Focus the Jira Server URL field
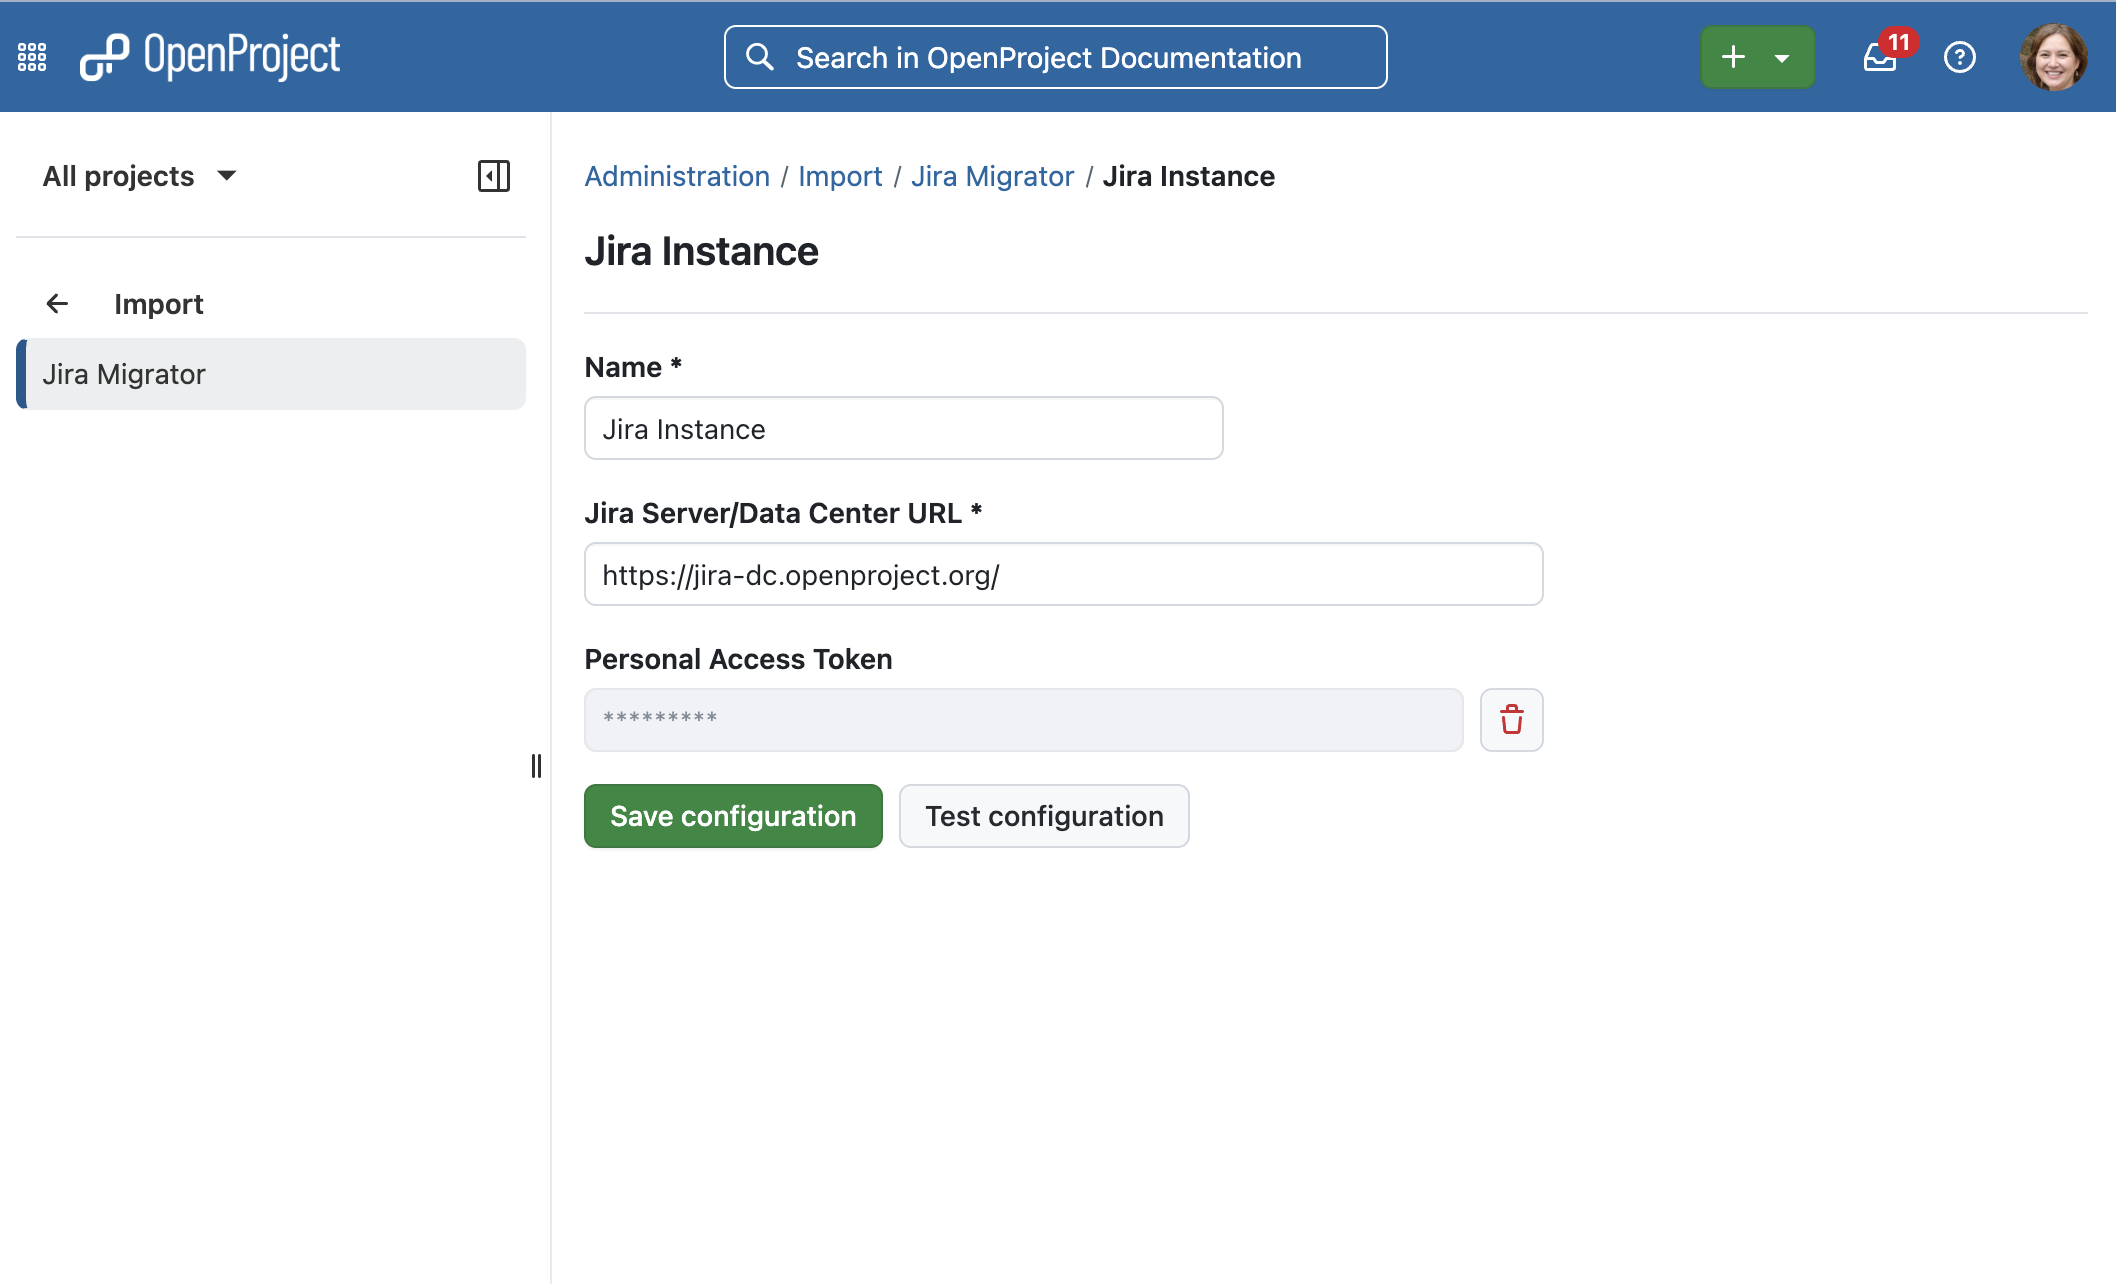The width and height of the screenshot is (2116, 1284). click(1064, 574)
